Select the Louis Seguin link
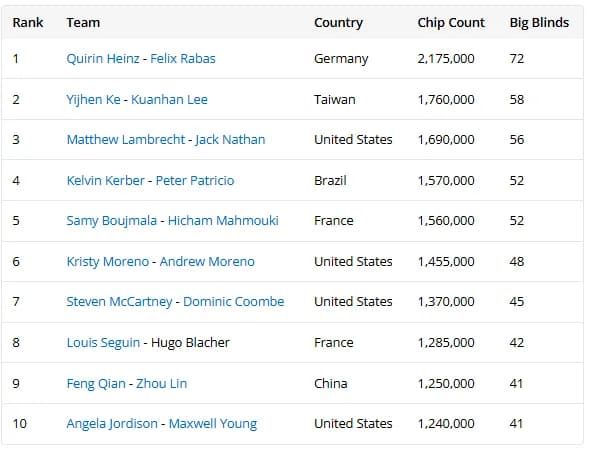Screen dimensions: 591x453 [x=103, y=343]
